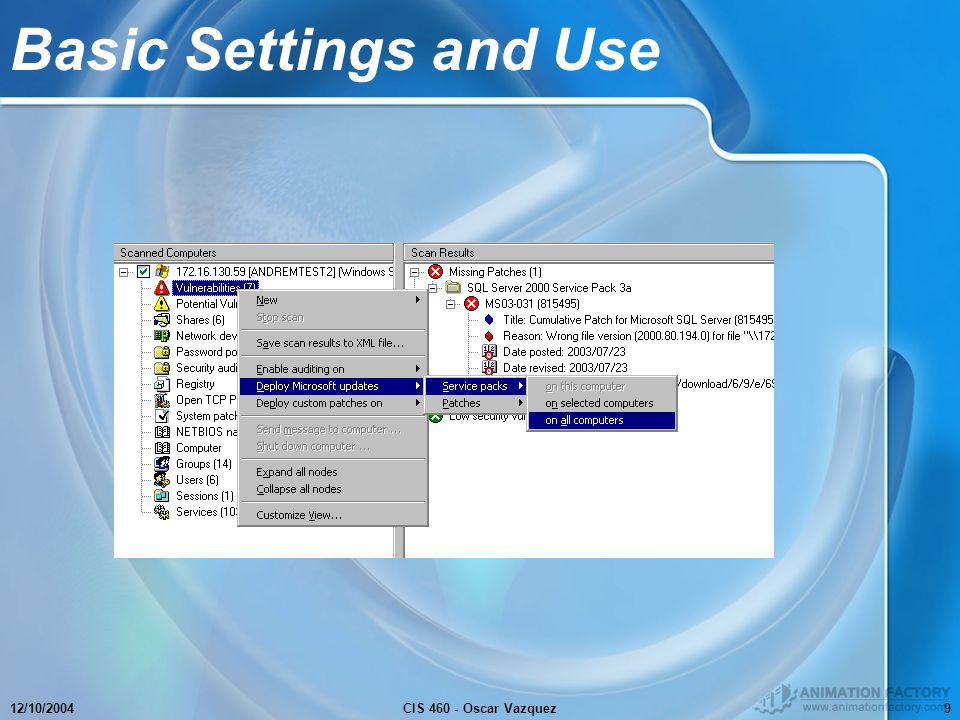Select MS03-031 (815495) result row
Image resolution: width=960 pixels, height=720 pixels.
[532, 304]
